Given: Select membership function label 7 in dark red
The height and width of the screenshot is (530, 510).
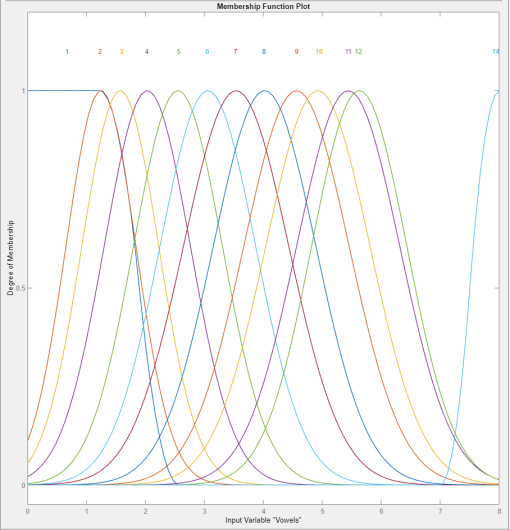Looking at the screenshot, I should (235, 52).
